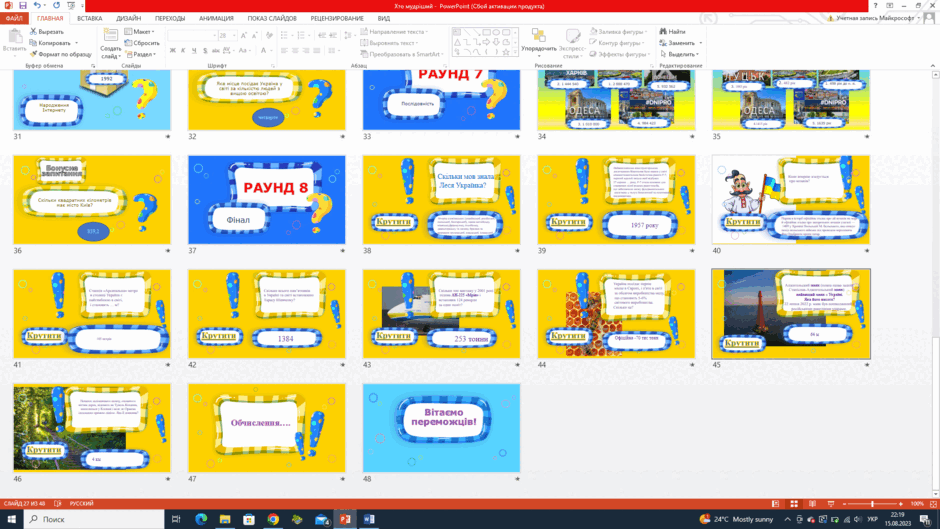Screen dimensions: 940x529
Task: Select slide 37 РАУНД 8 thumbnail
Action: click(267, 200)
